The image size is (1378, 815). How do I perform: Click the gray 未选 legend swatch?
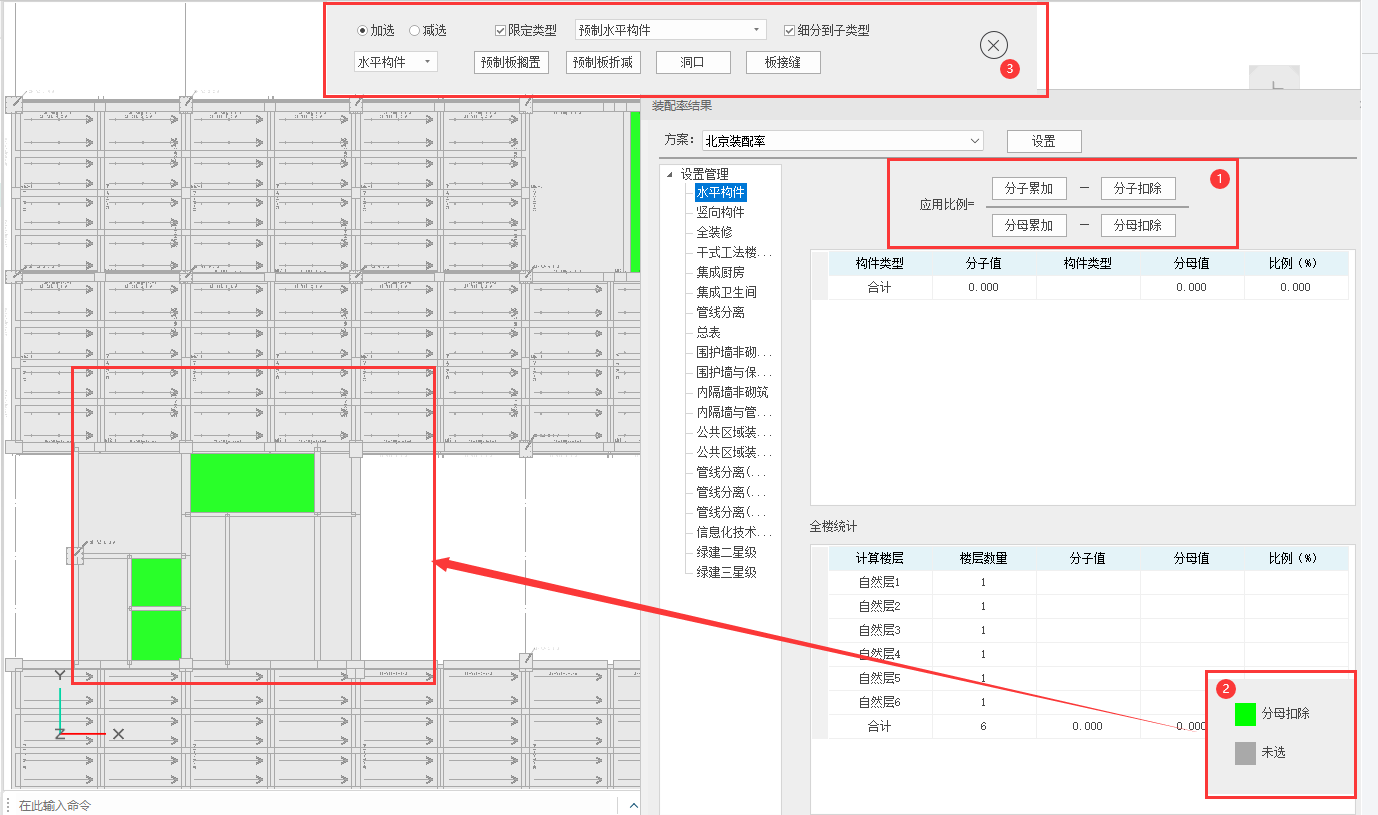[1245, 753]
